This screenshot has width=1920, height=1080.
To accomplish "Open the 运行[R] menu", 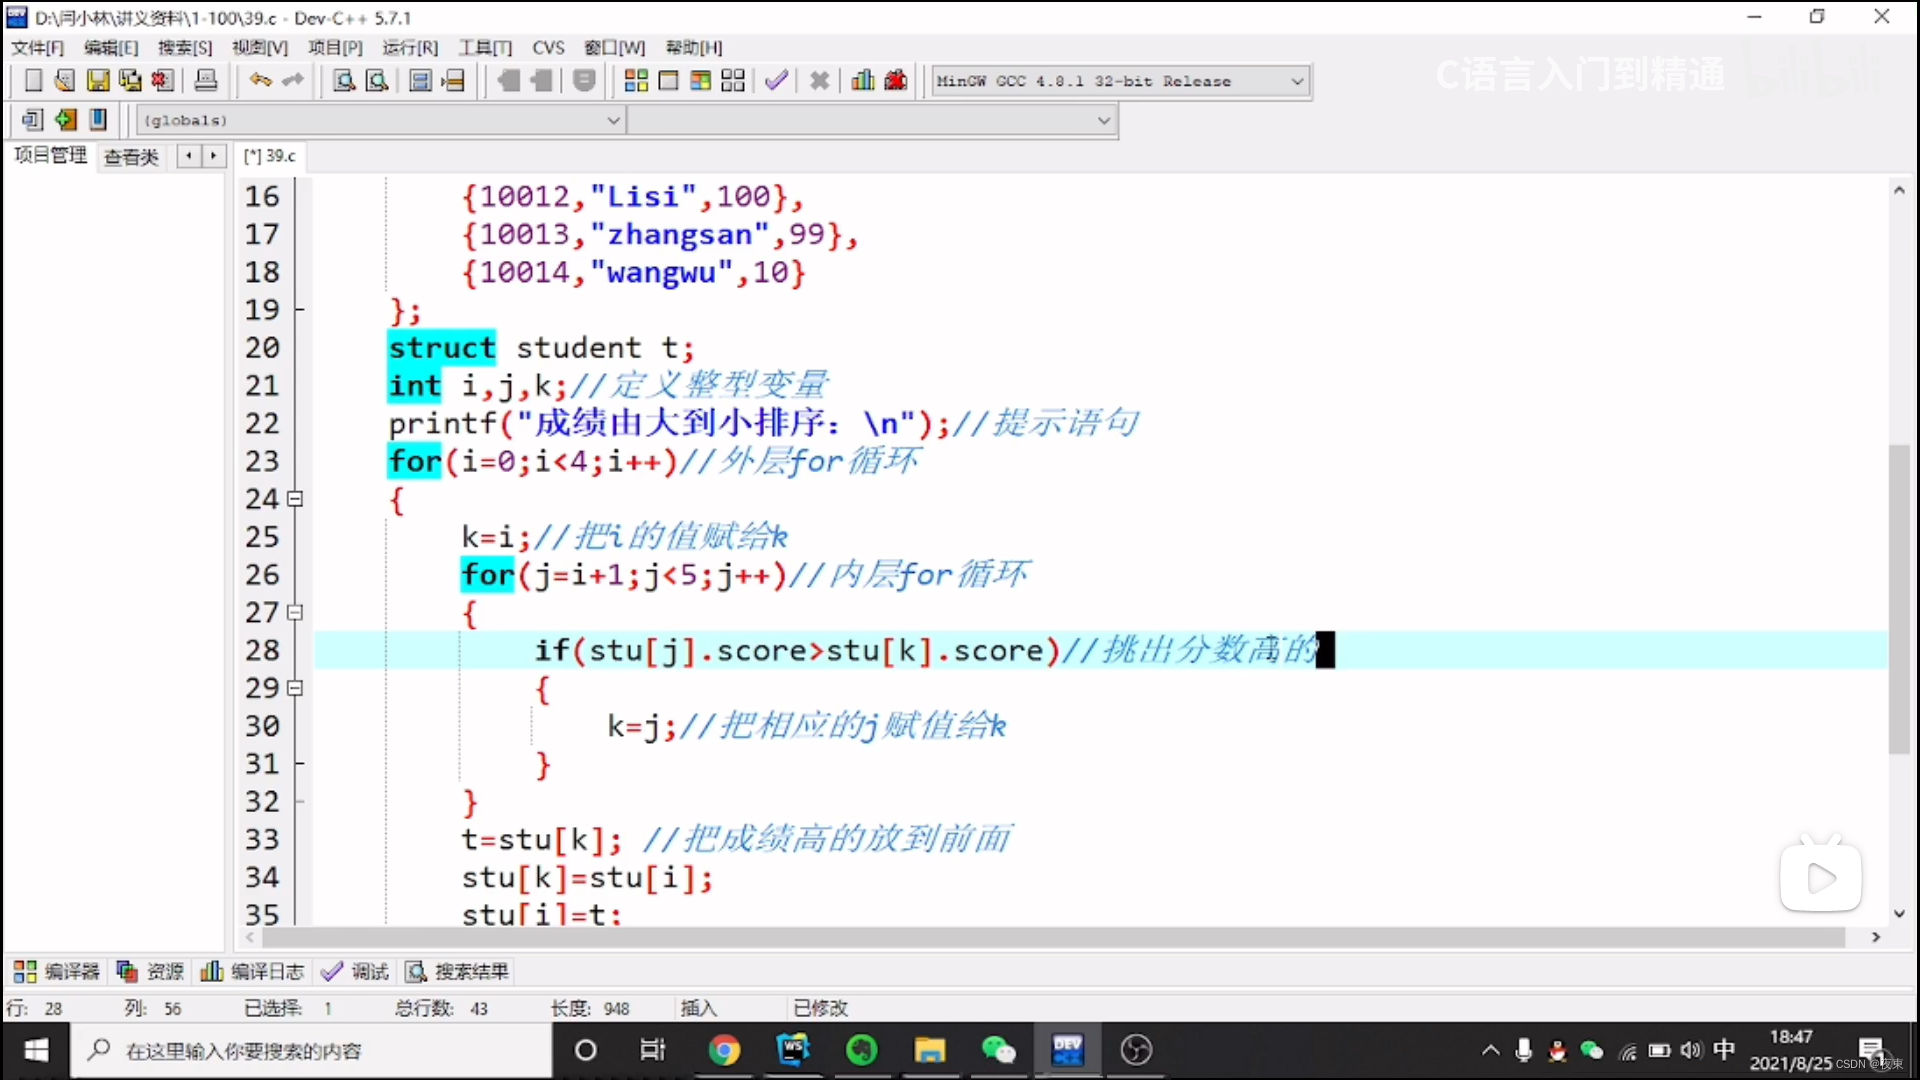I will point(410,47).
